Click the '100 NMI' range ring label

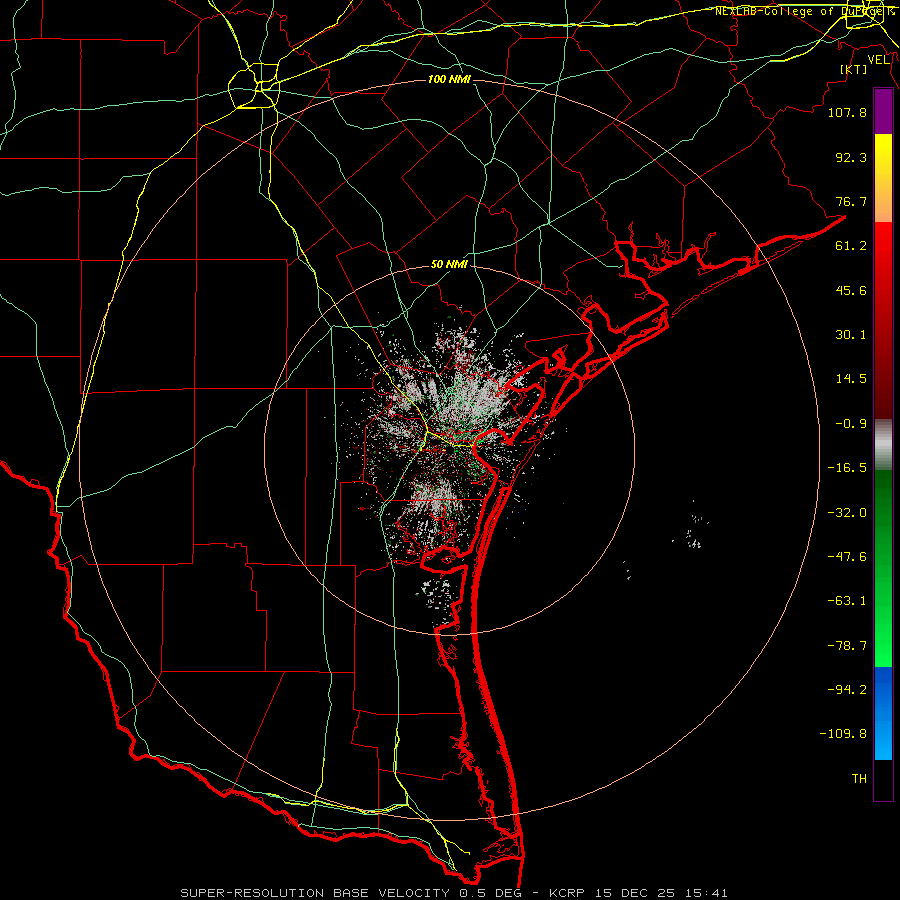pyautogui.click(x=449, y=79)
